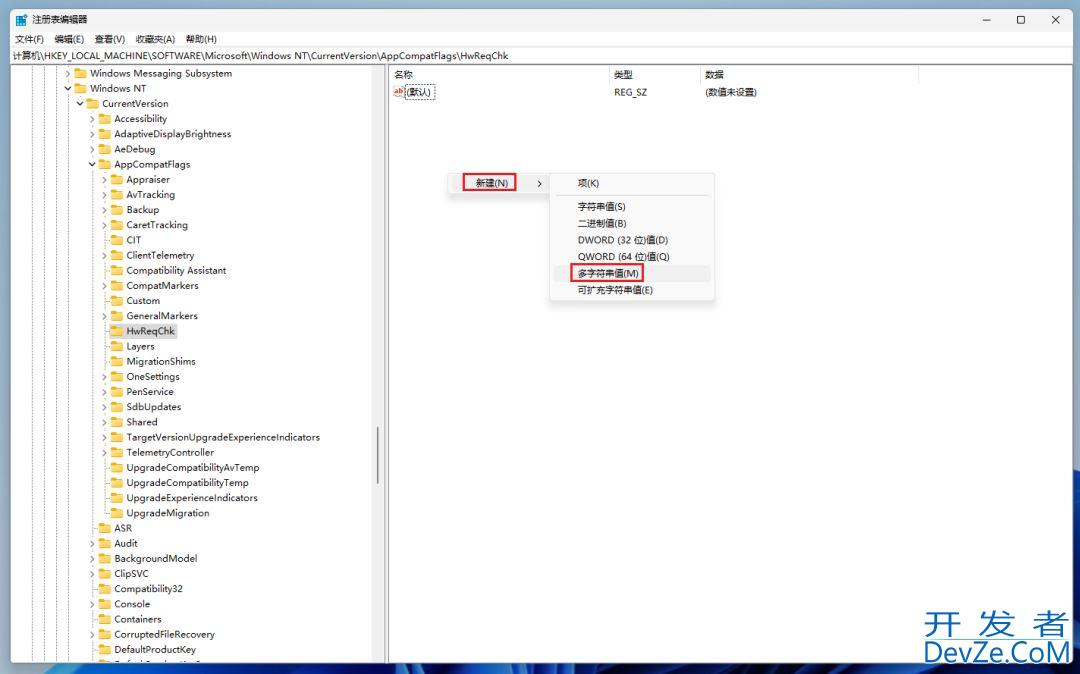The image size is (1080, 674).
Task: Open the 查看(V) menu
Action: pos(110,39)
